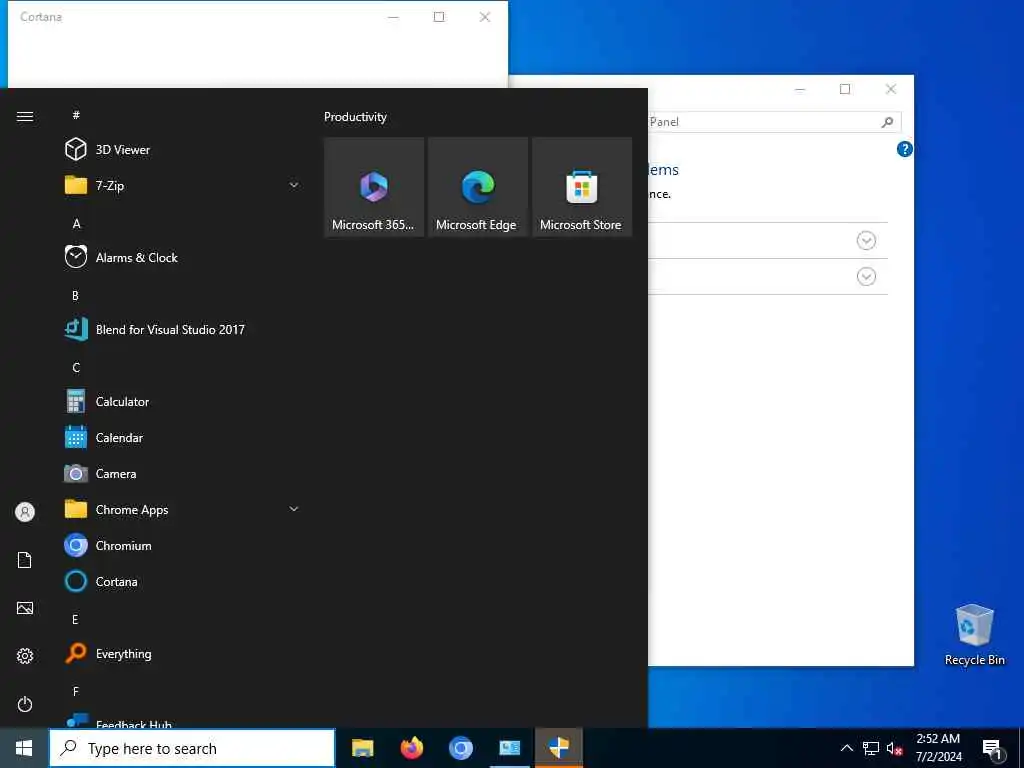Expand the second section chevron in Control Panel window
Image resolution: width=1024 pixels, height=768 pixels.
866,277
